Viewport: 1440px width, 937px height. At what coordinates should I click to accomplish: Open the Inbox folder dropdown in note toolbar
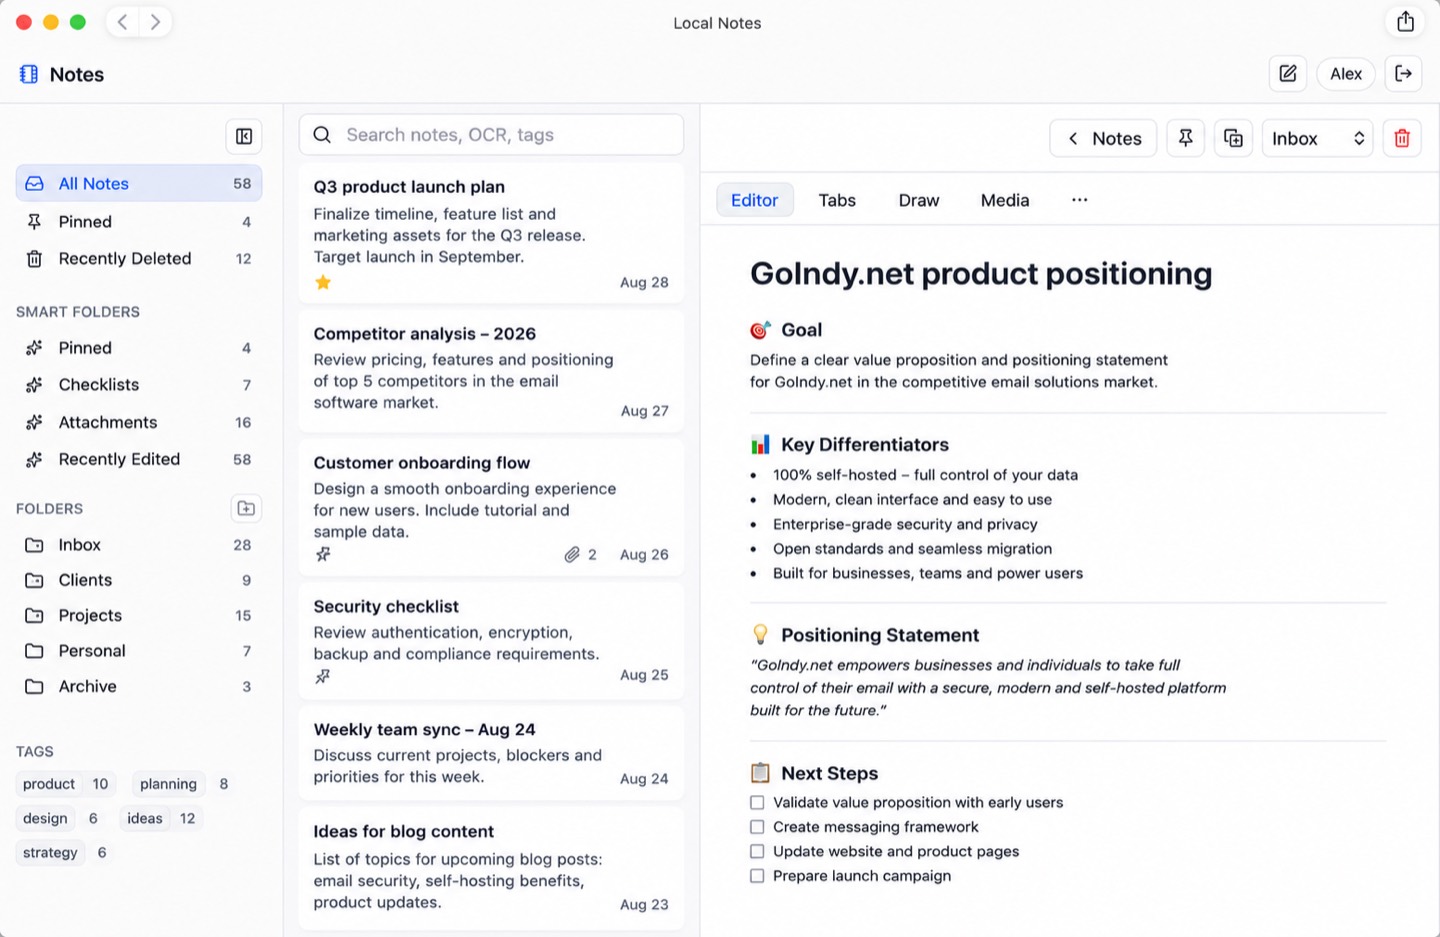click(x=1317, y=138)
